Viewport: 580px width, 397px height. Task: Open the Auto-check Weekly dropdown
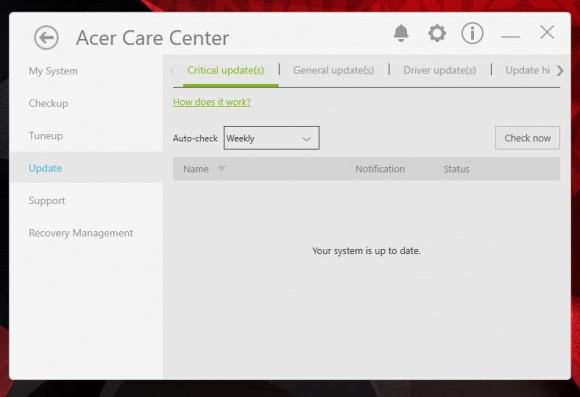click(x=272, y=138)
